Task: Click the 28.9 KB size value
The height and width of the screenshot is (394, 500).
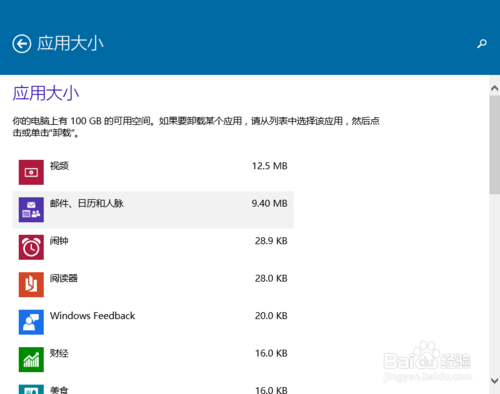Action: click(271, 241)
